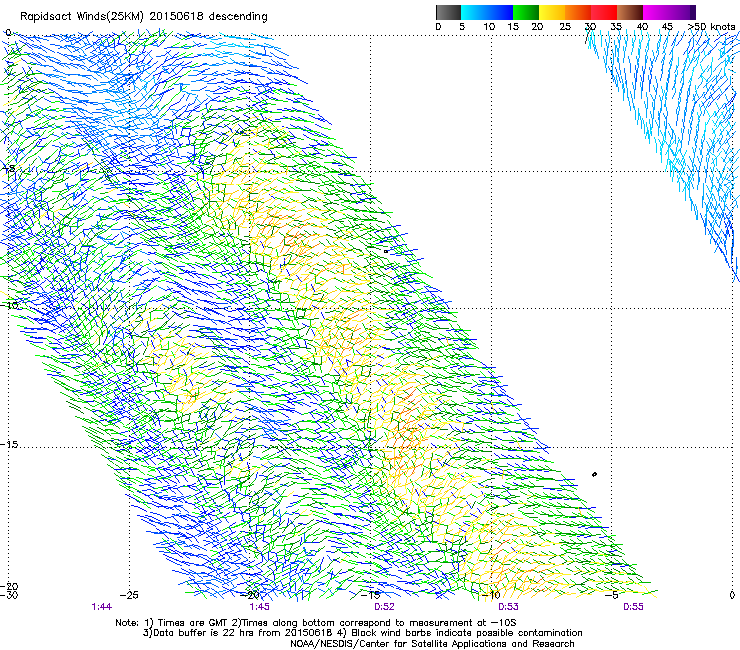Viewport: 740px width, 650px height.
Task: Click the note line starting "Note: 1) Times are GMT"
Action: coord(315,623)
